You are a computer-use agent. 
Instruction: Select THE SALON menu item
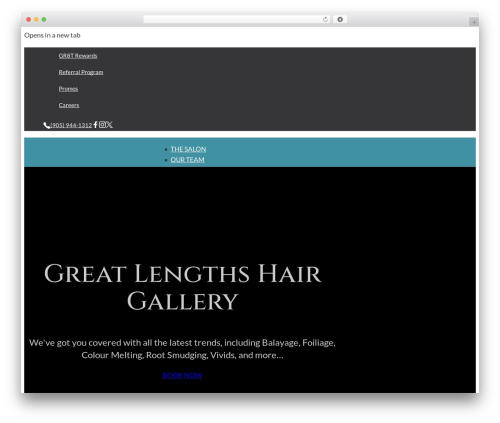(188, 149)
